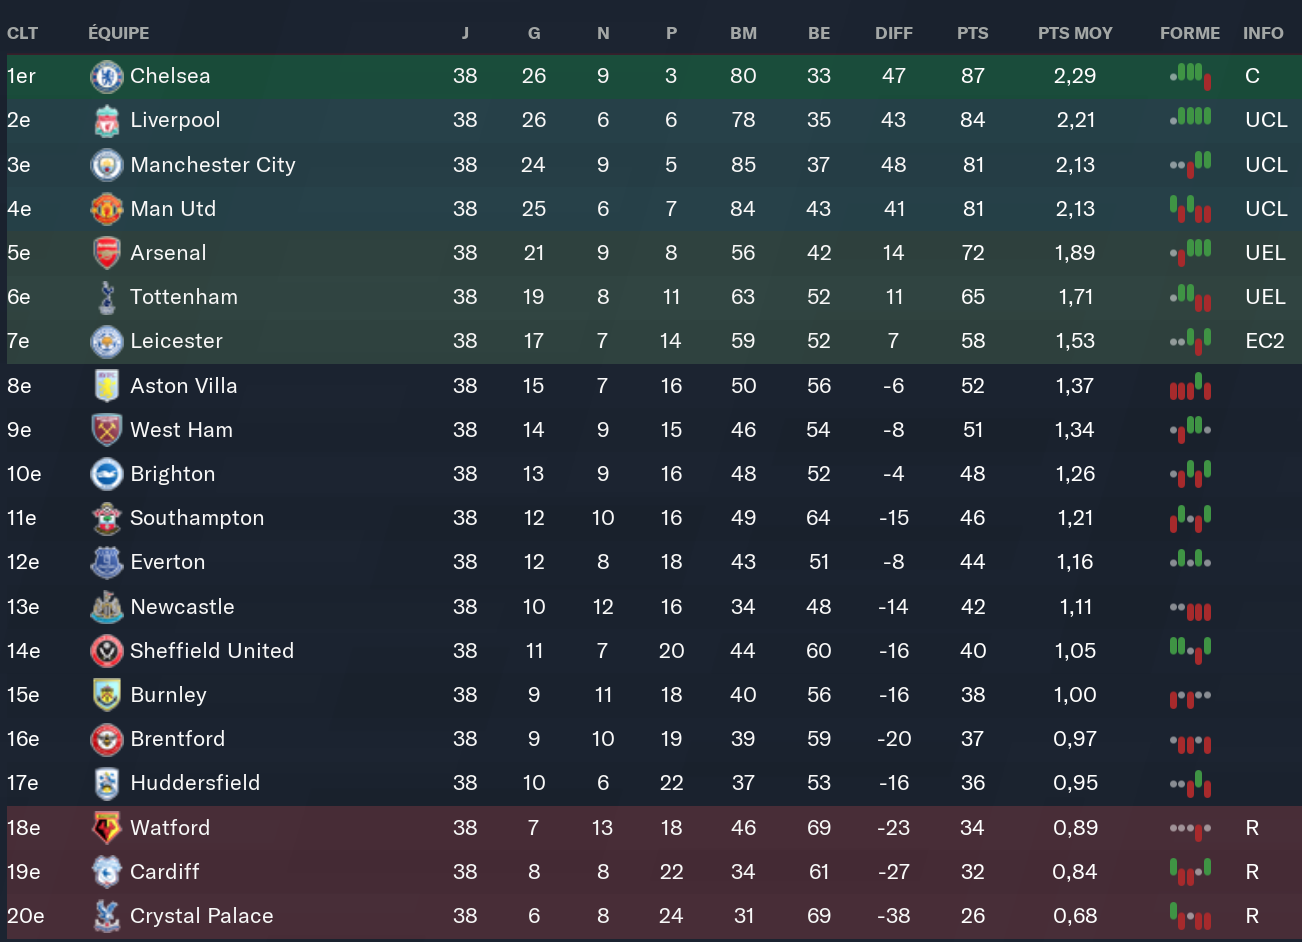Select the Arsenal club crest icon
Viewport: 1302px width, 942px height.
pos(106,253)
